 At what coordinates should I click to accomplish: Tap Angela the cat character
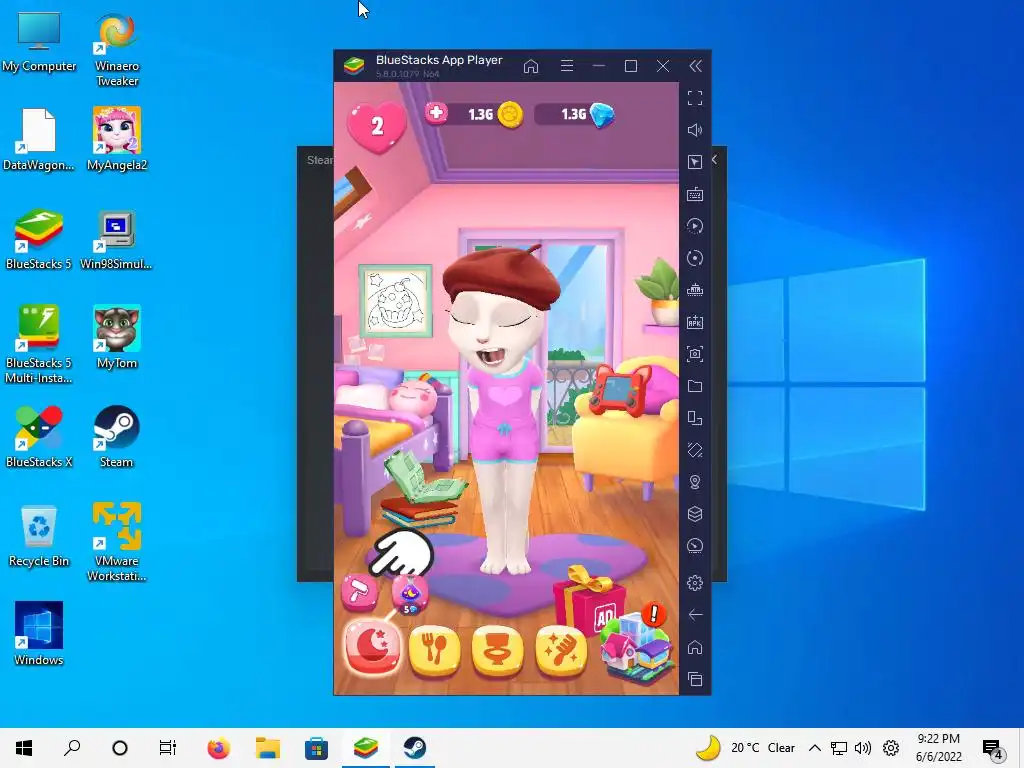(x=502, y=409)
